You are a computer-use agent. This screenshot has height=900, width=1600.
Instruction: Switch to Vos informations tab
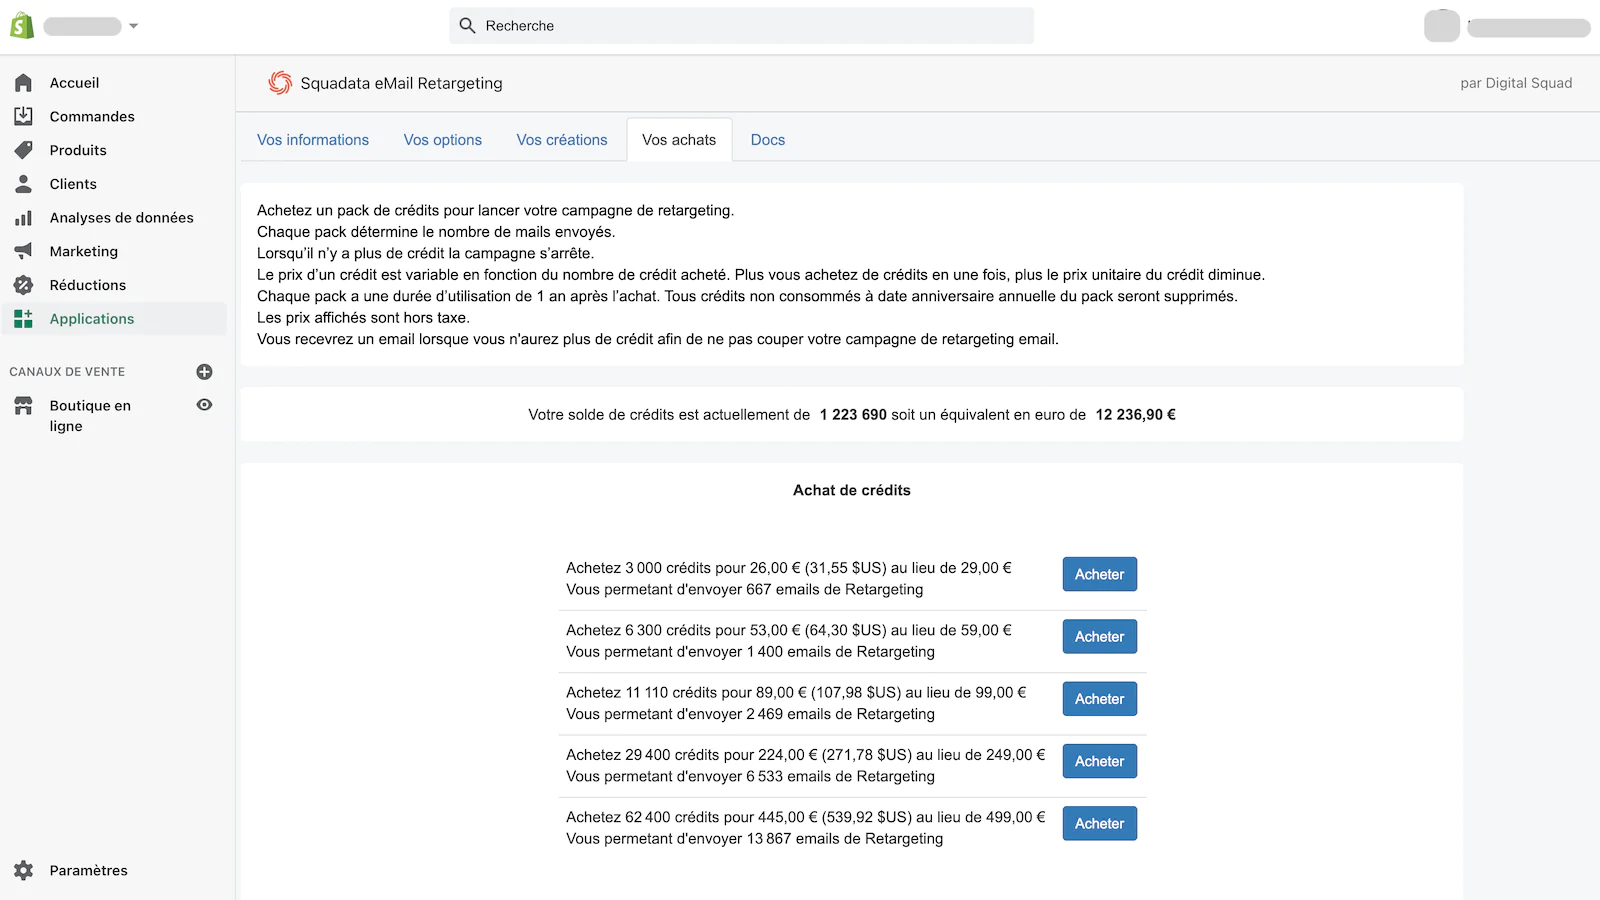coord(313,140)
